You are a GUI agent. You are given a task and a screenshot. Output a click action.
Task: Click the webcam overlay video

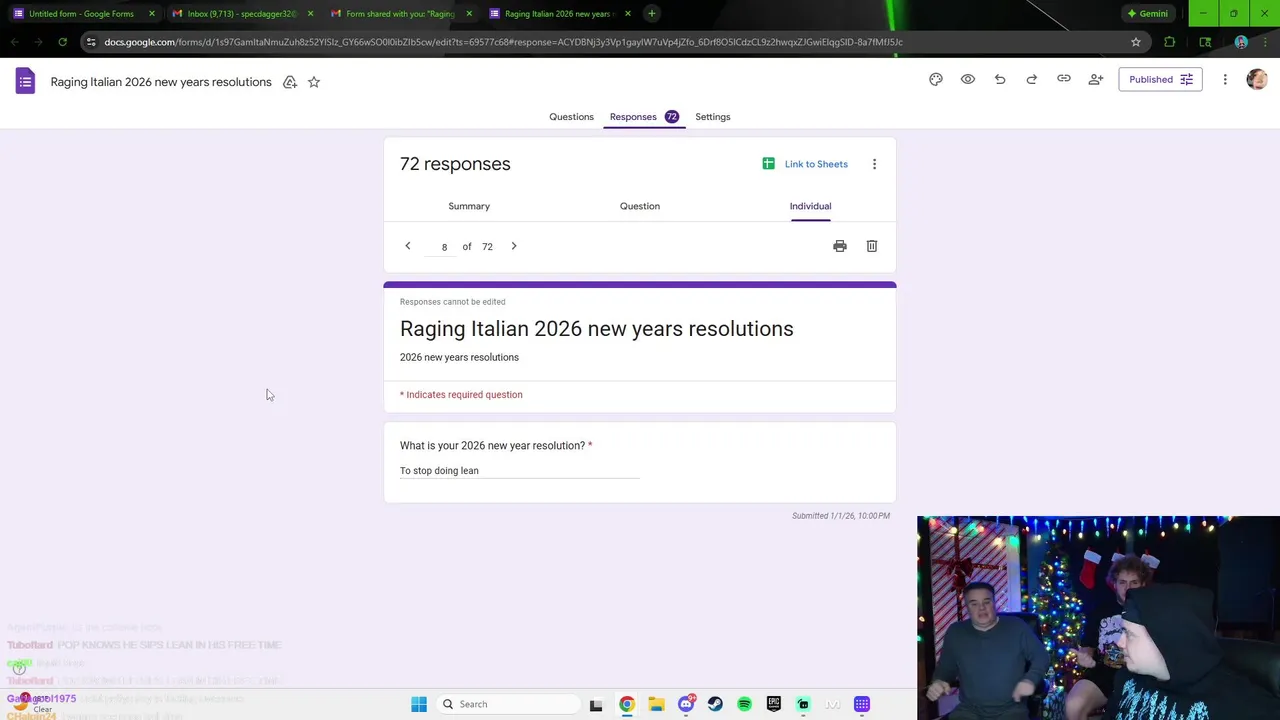[1098, 618]
